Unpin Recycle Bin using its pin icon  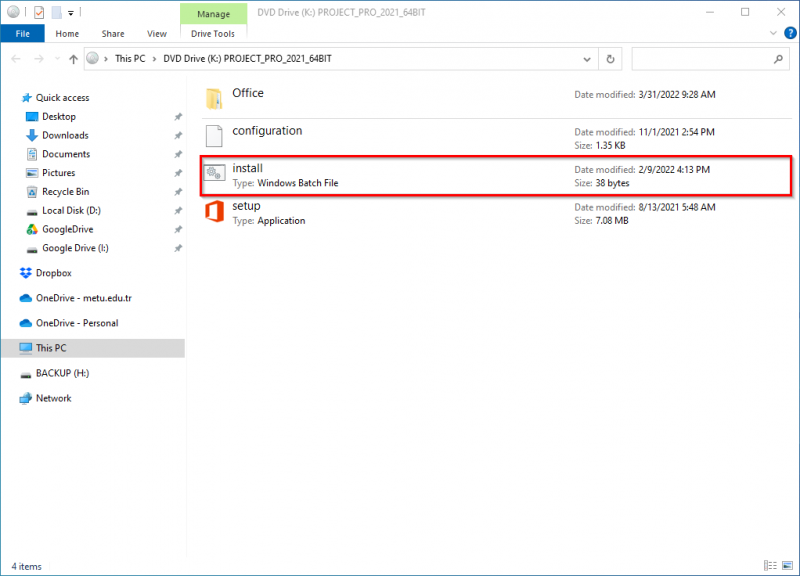pyautogui.click(x=178, y=192)
